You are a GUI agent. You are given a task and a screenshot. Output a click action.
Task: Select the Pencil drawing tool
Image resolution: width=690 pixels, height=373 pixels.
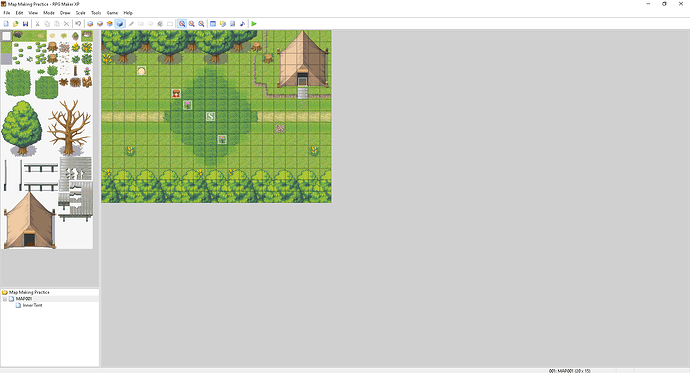(131, 24)
